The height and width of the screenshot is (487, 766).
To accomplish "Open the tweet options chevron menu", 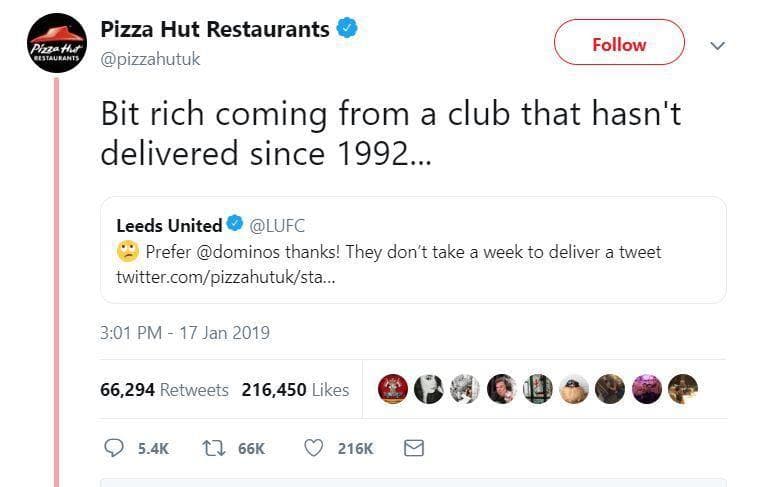I will [x=717, y=45].
